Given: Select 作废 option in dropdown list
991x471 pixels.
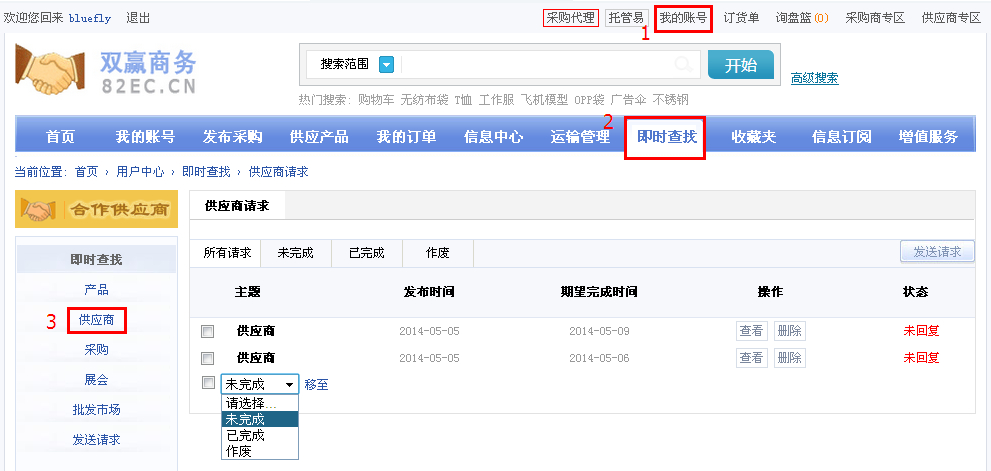Looking at the screenshot, I should click(239, 451).
